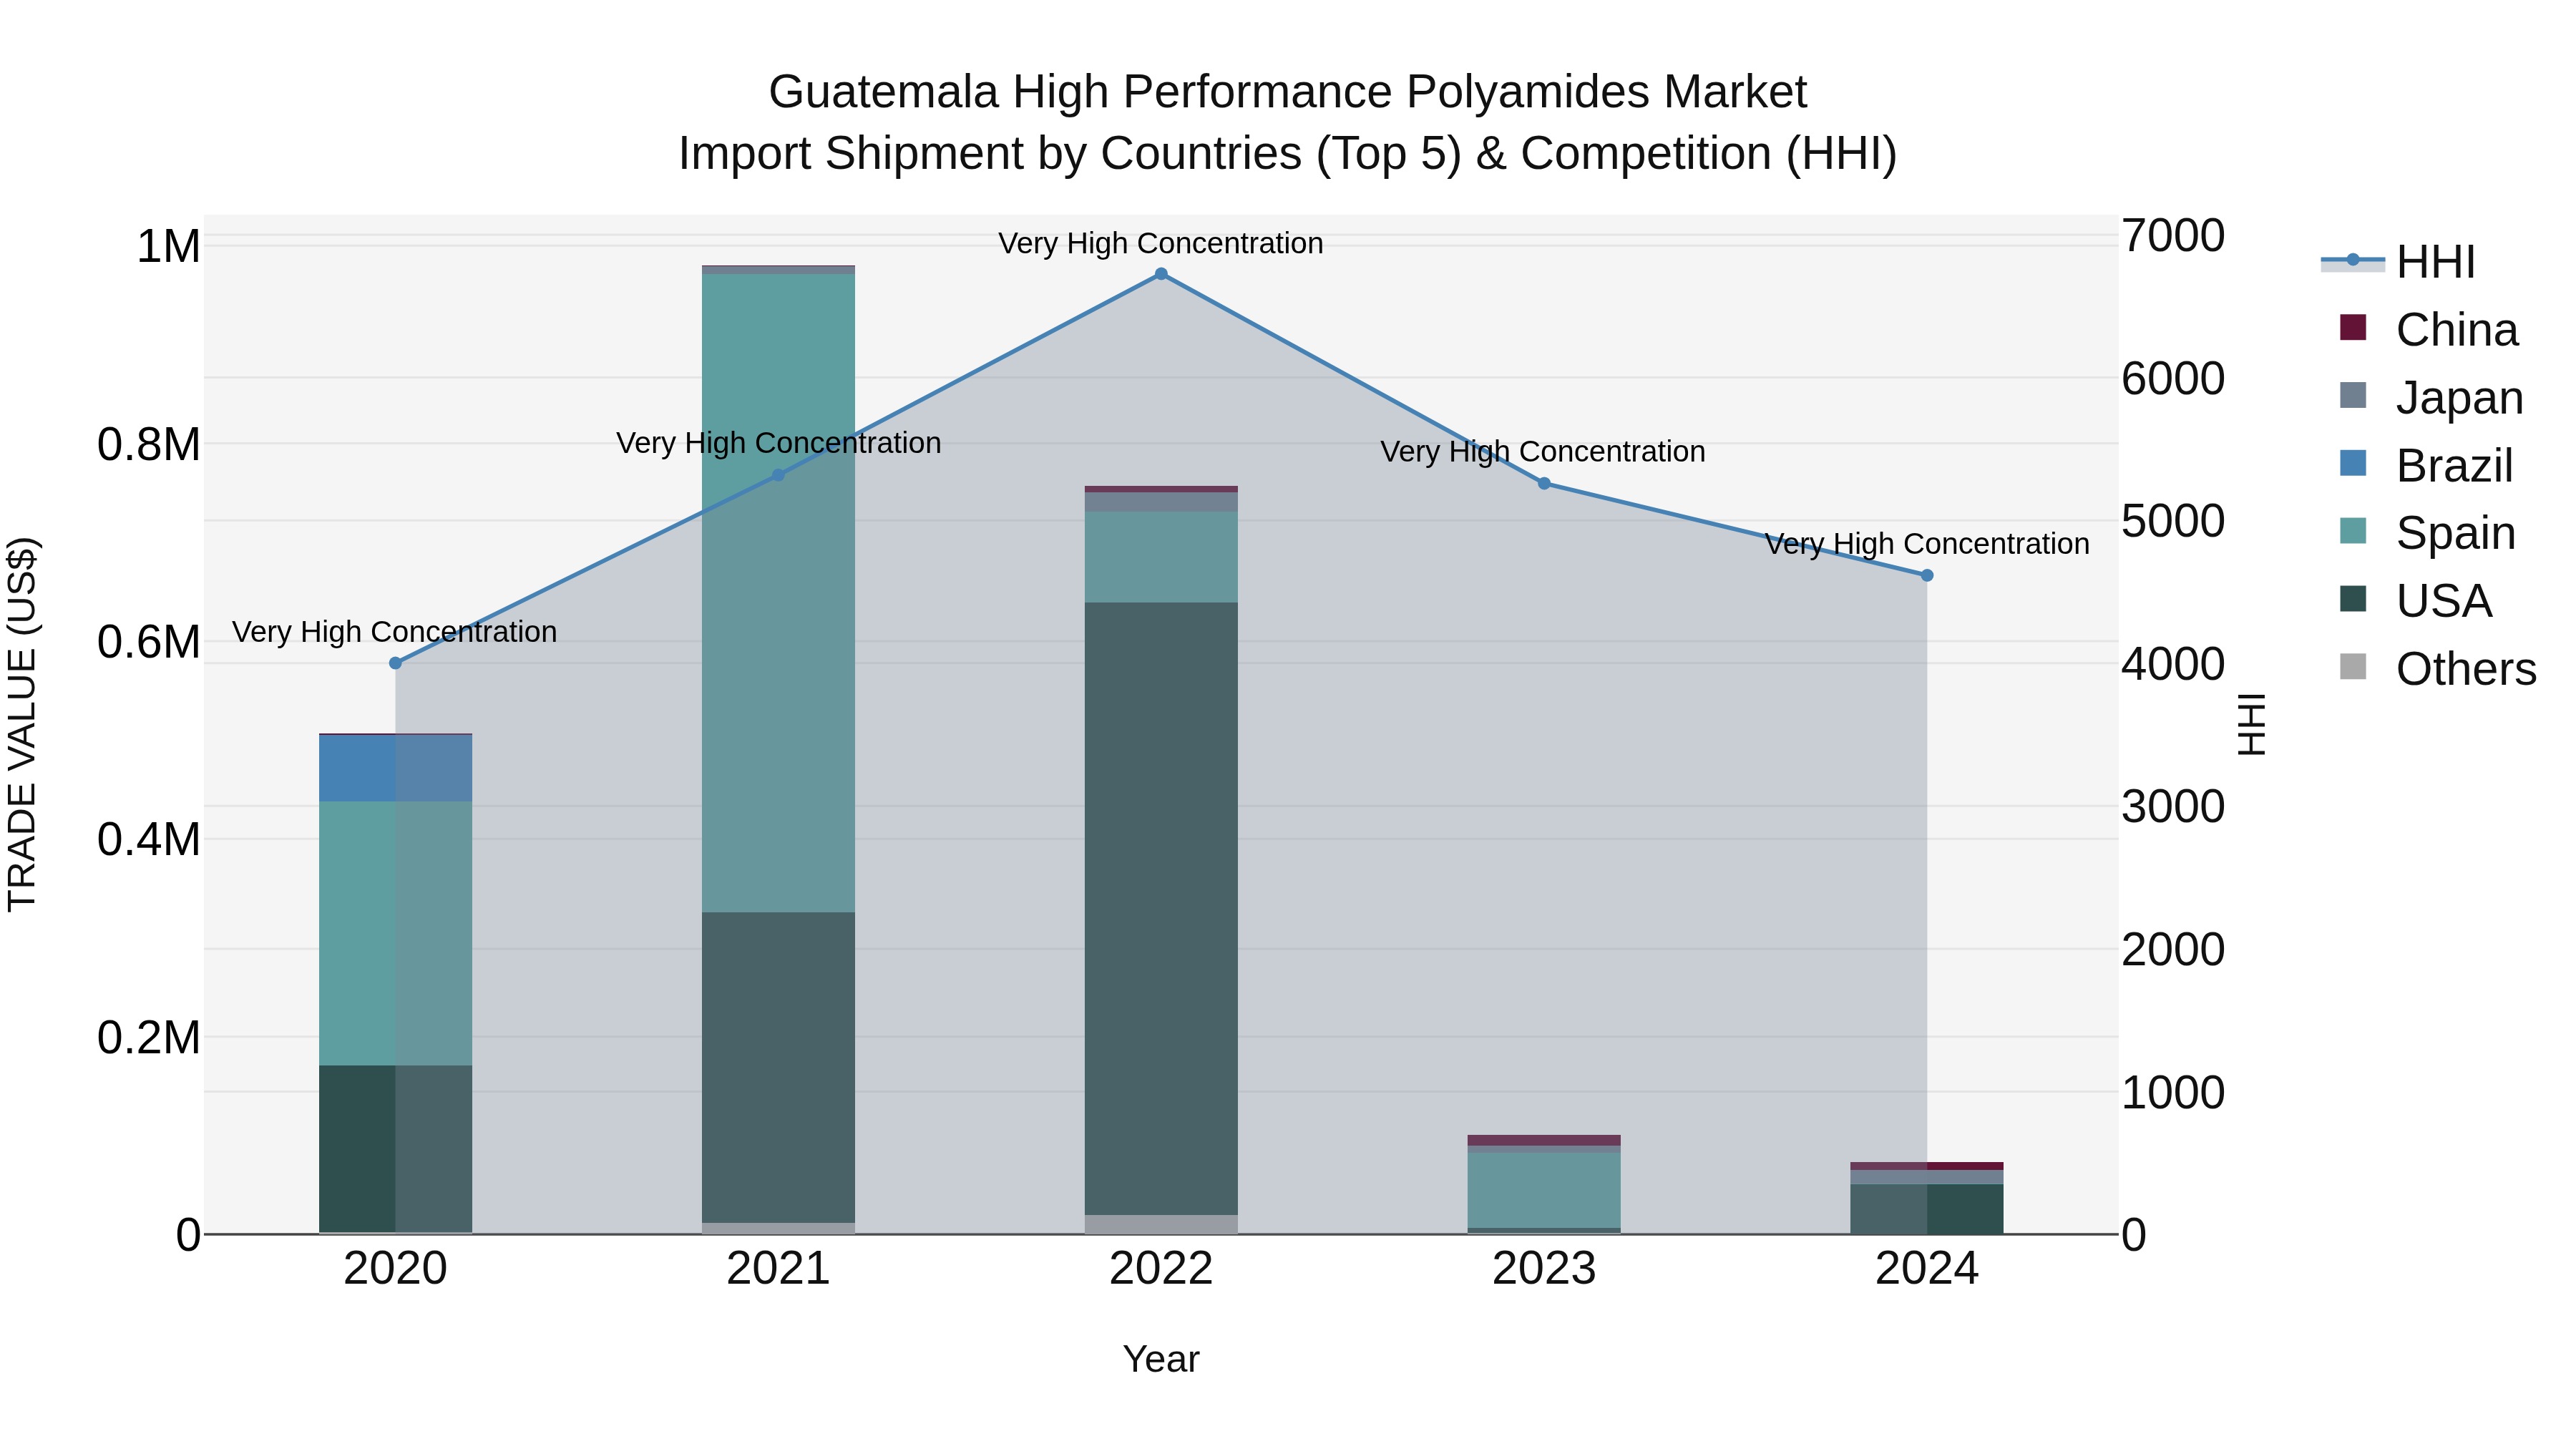Click the Spain segment of 2020 bar
Image resolution: width=2576 pixels, height=1449 pixels.
click(395, 933)
